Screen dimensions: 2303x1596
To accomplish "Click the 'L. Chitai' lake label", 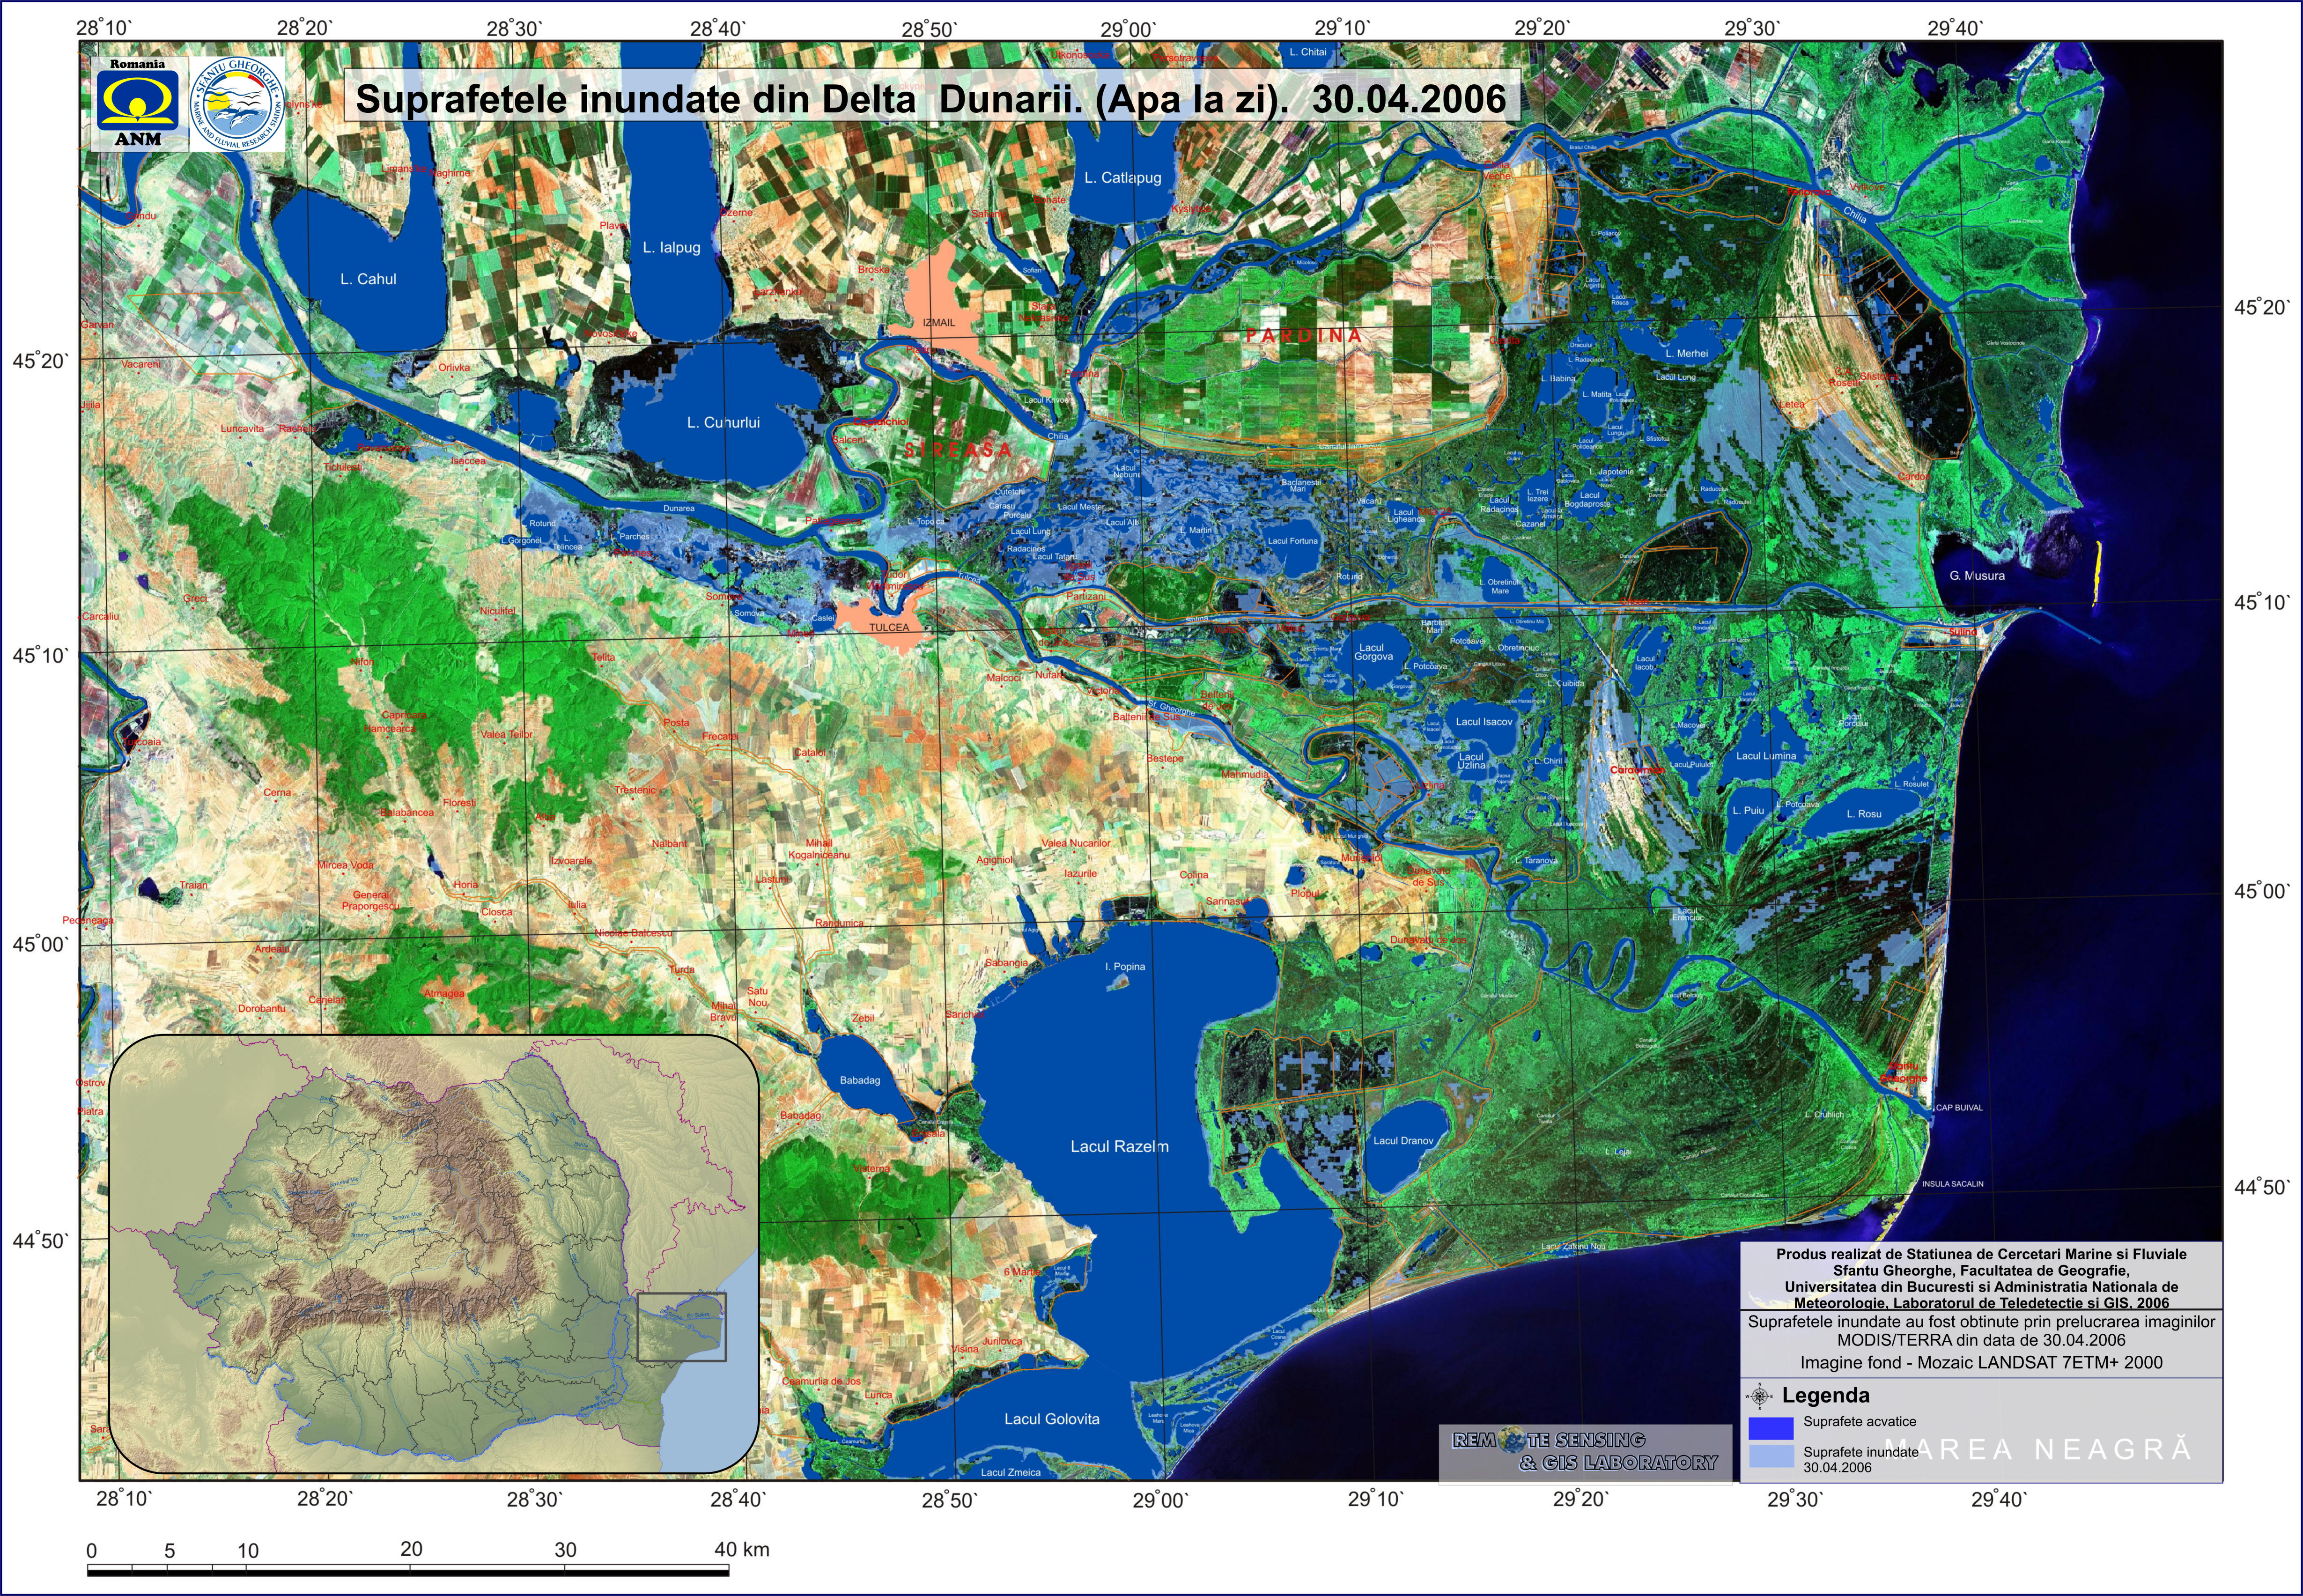I will click(x=1308, y=52).
